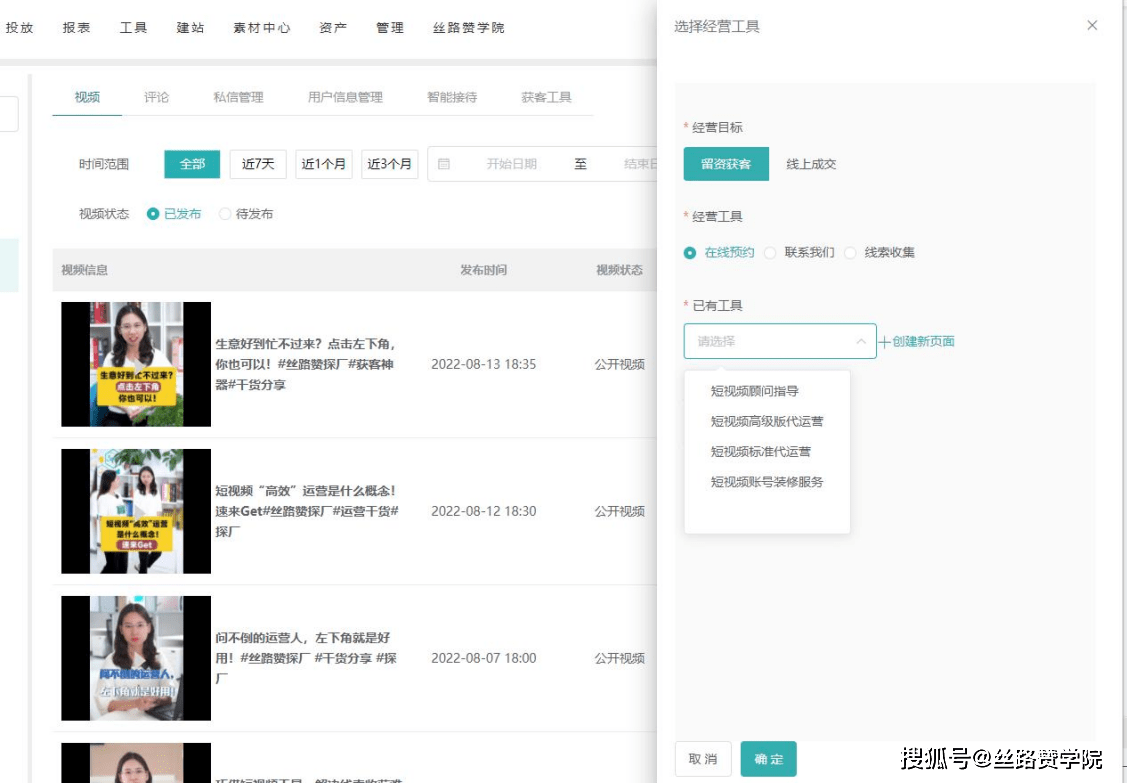The image size is (1127, 783).
Task: Switch to the 用户信息管理 tab
Action: point(345,97)
